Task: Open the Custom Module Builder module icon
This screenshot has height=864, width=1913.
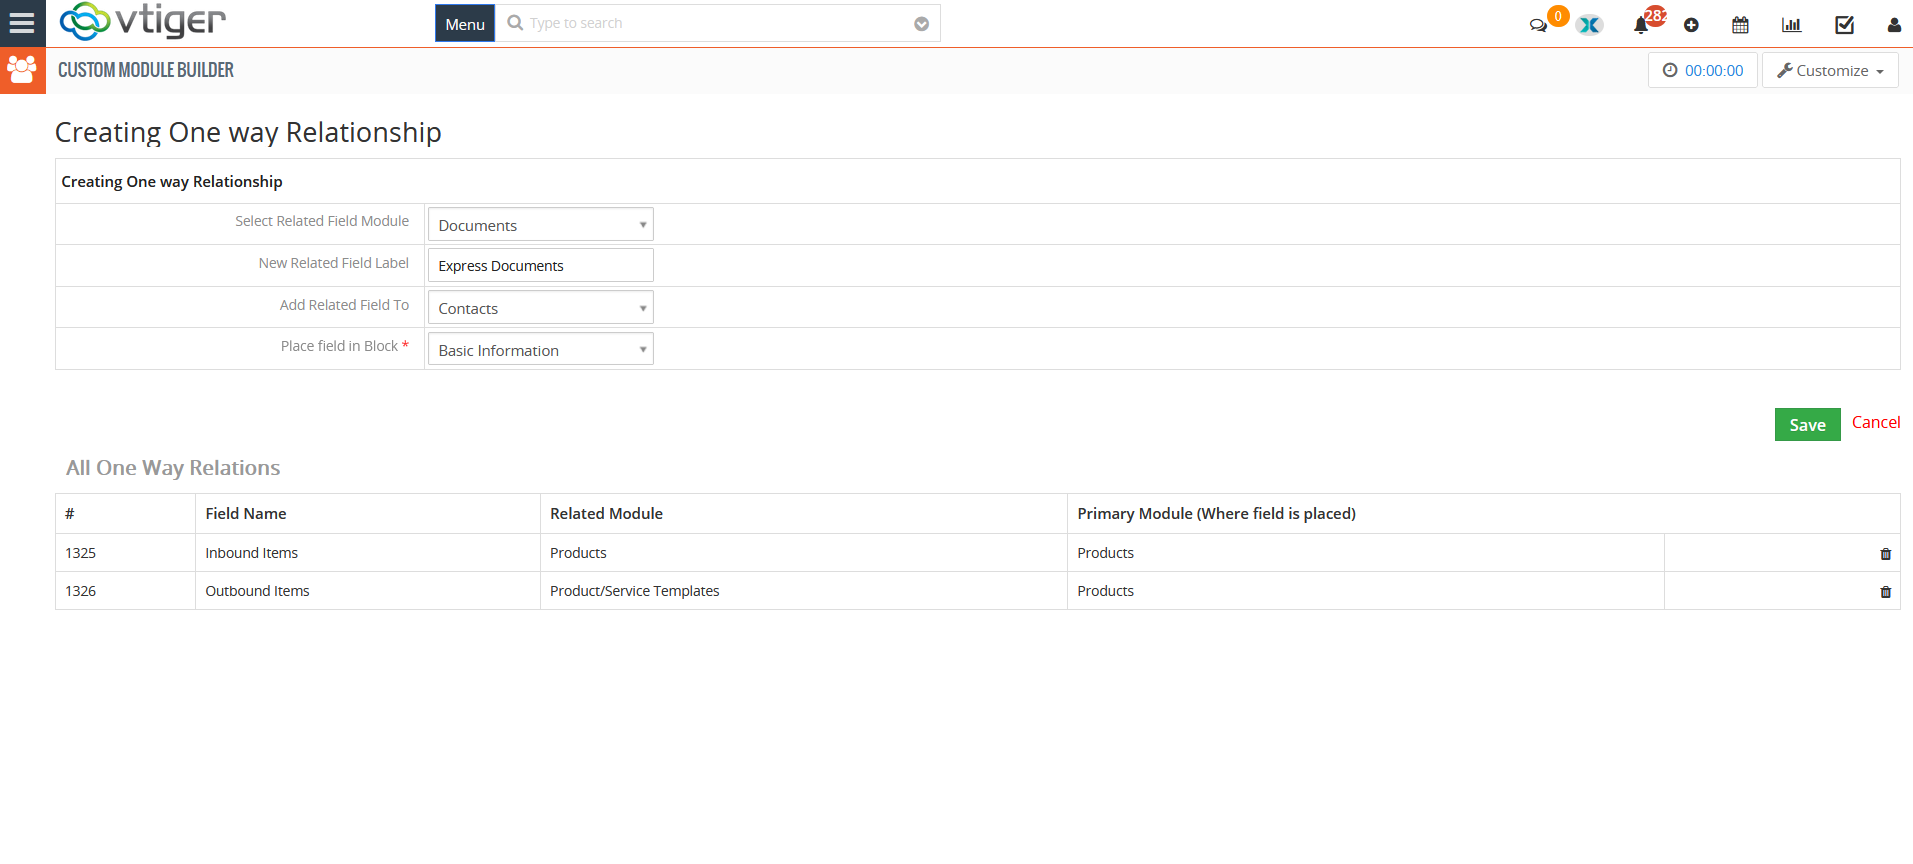Action: pos(23,70)
